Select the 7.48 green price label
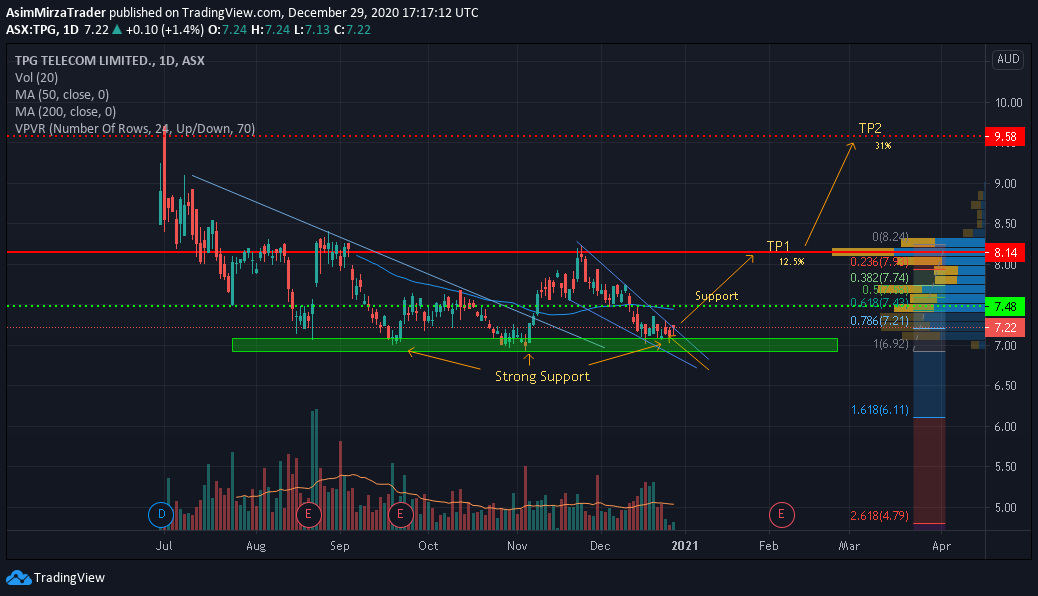 [1005, 307]
